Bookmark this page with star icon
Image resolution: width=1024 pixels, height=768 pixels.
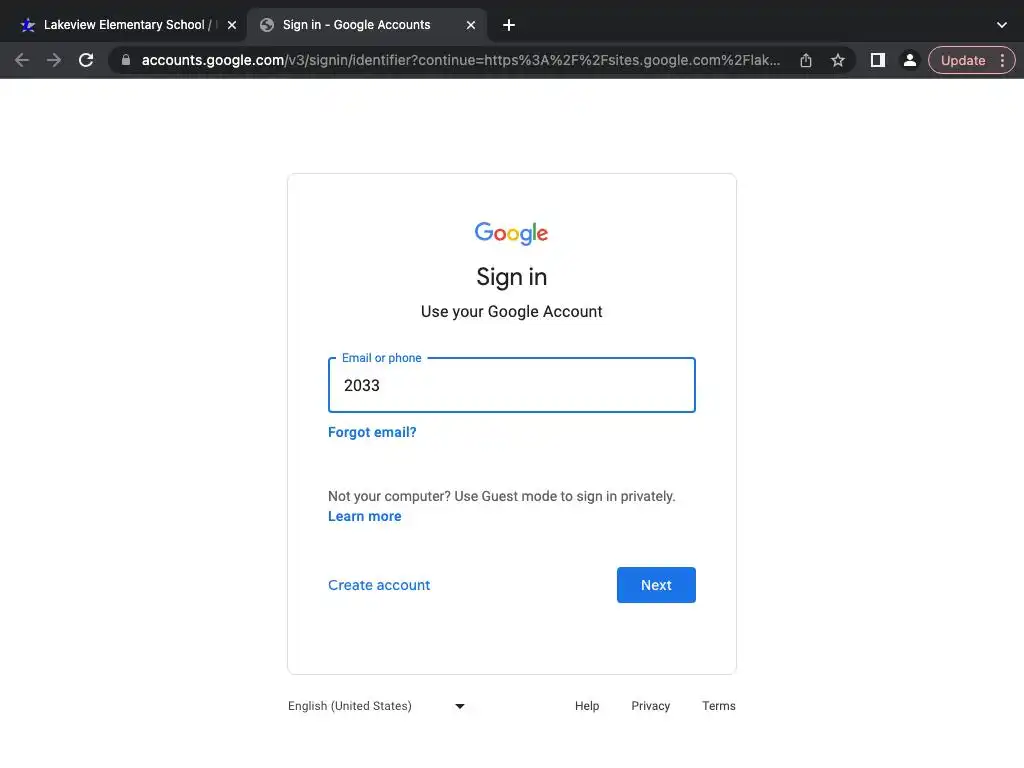(x=838, y=60)
